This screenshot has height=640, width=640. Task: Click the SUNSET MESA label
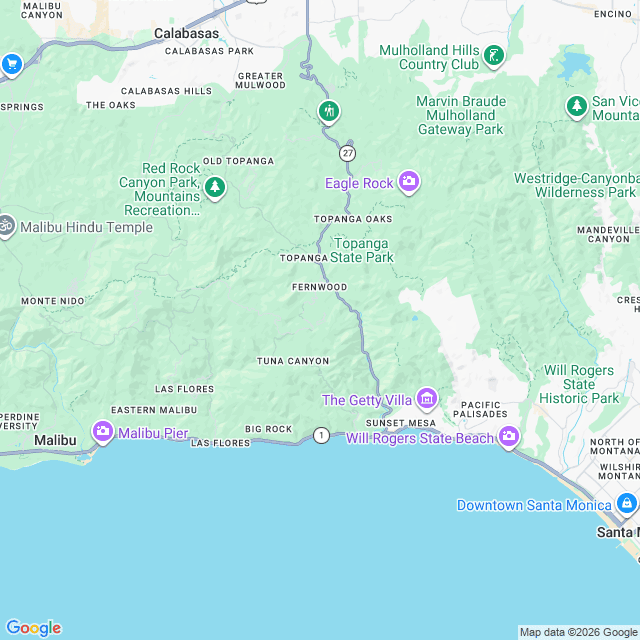[401, 423]
